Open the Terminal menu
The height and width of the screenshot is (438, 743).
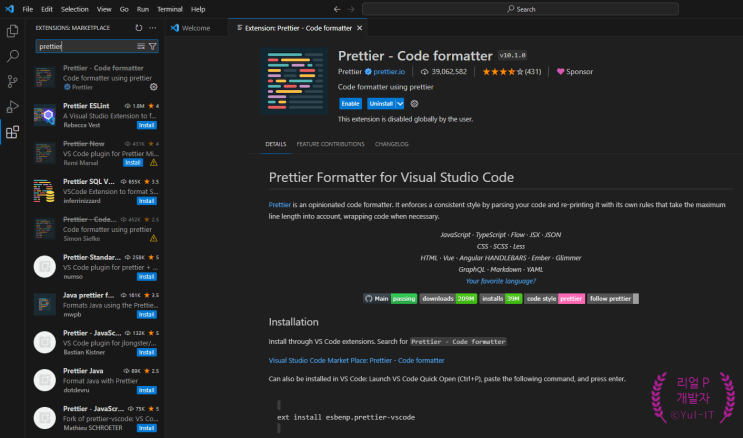170,9
